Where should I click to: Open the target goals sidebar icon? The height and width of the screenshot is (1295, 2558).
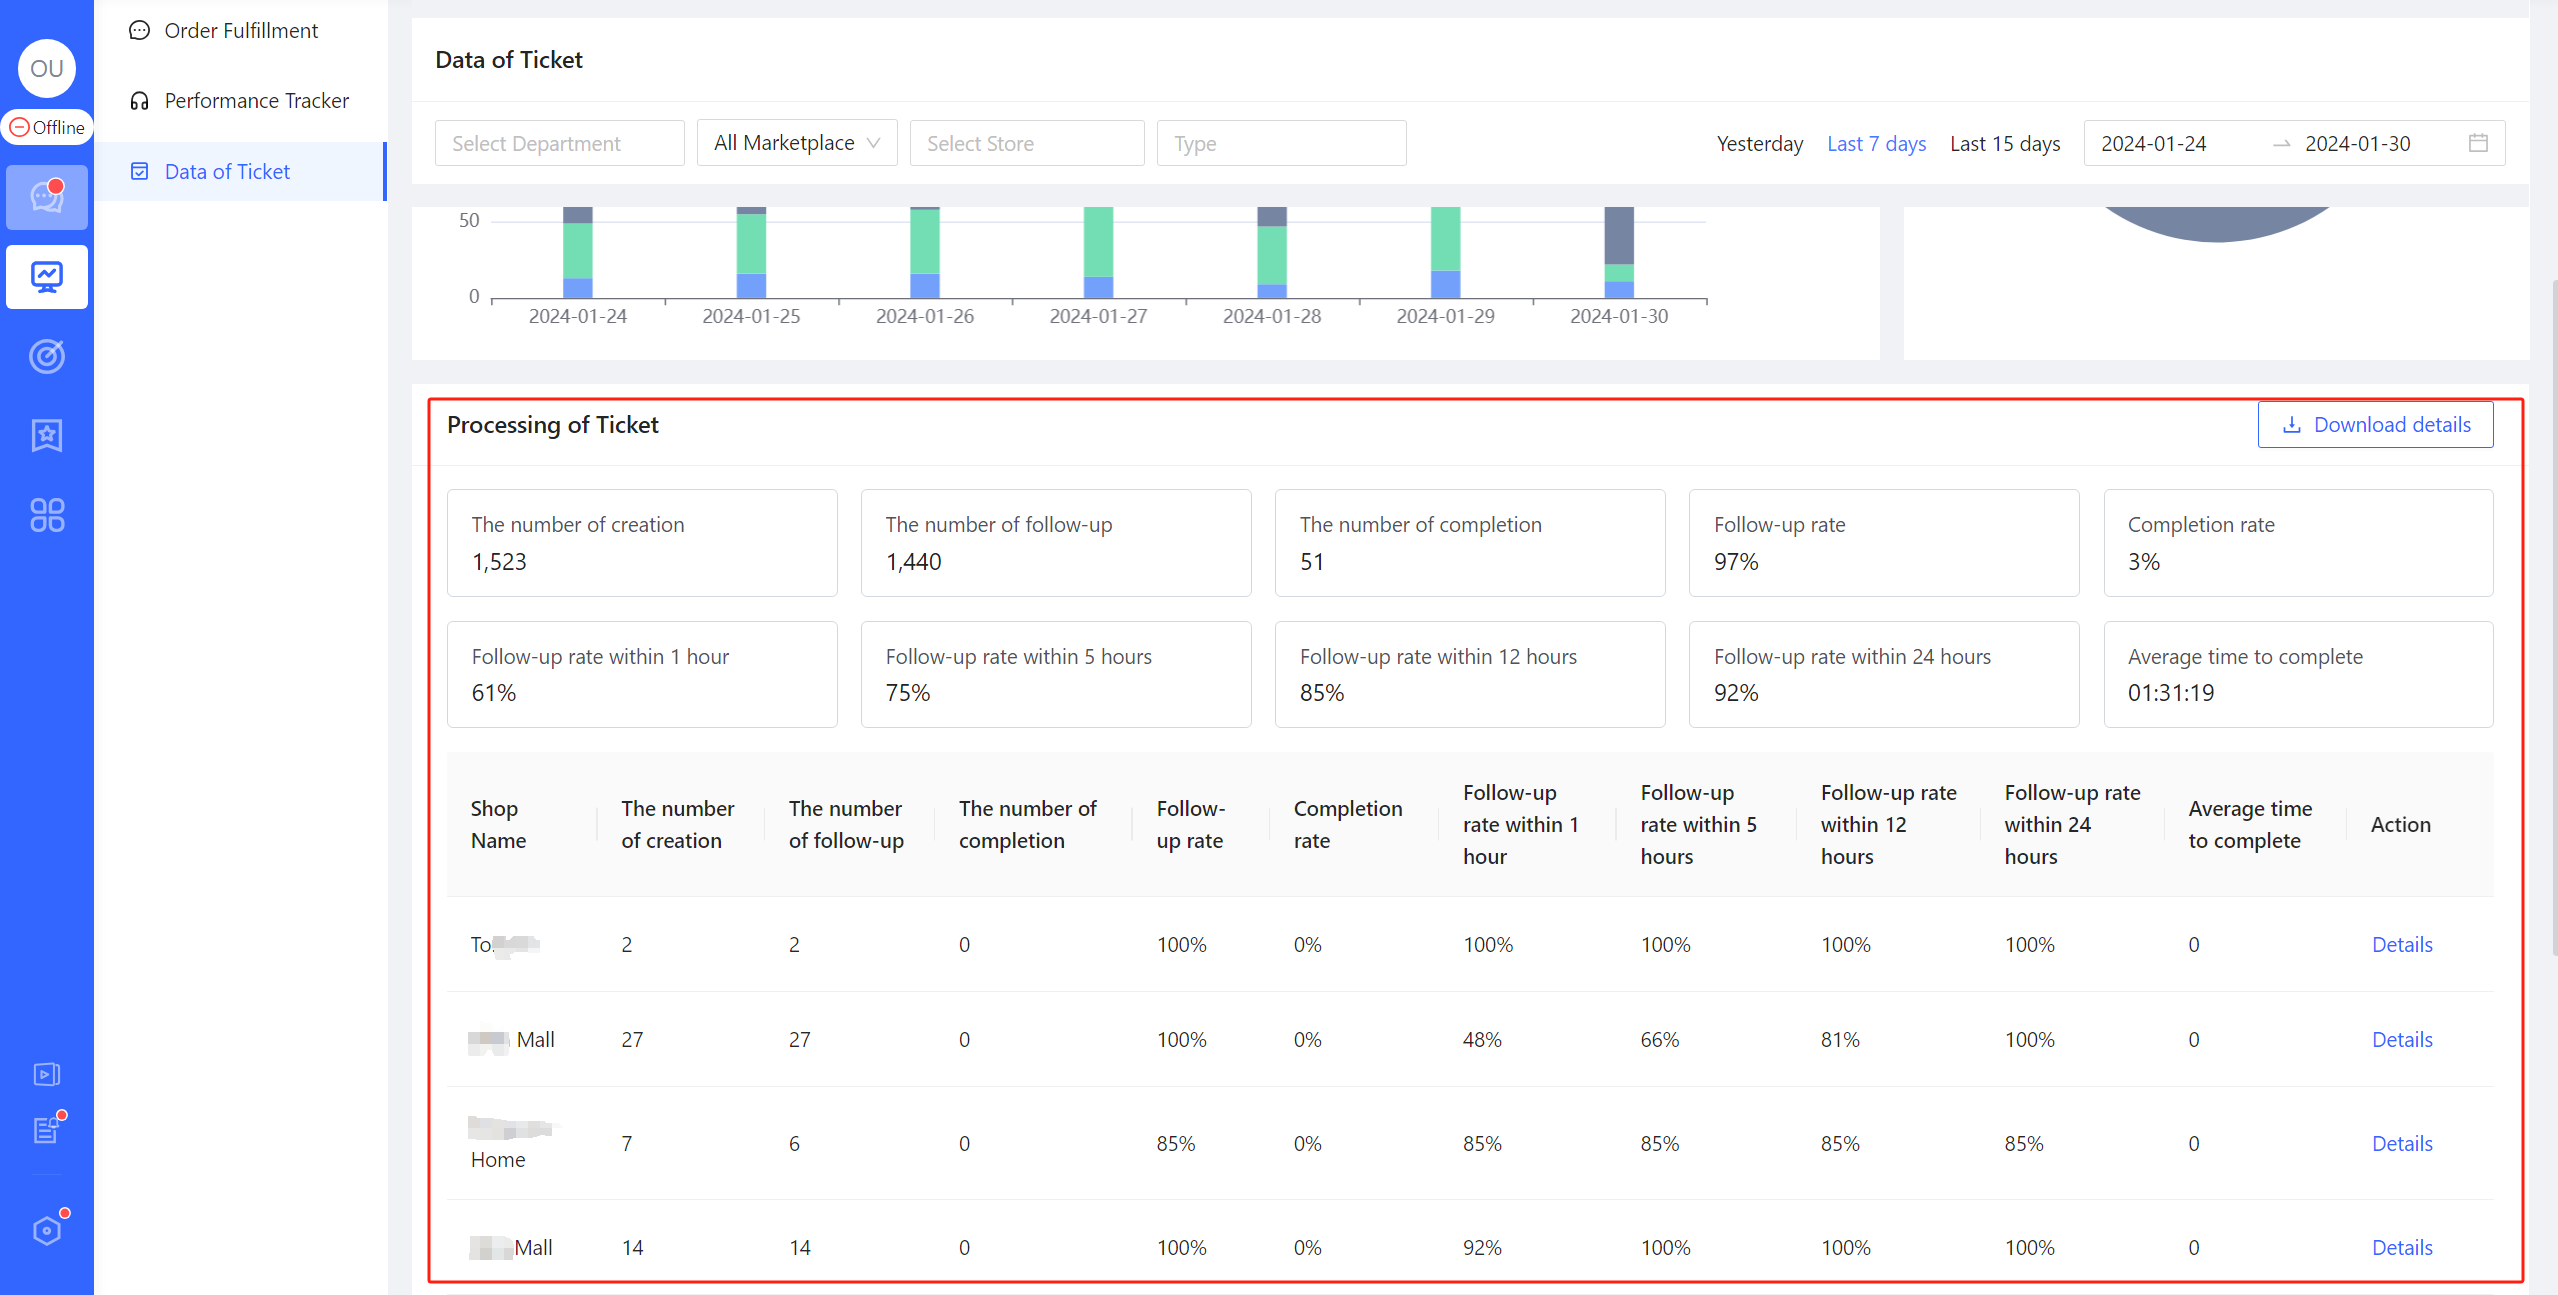47,356
